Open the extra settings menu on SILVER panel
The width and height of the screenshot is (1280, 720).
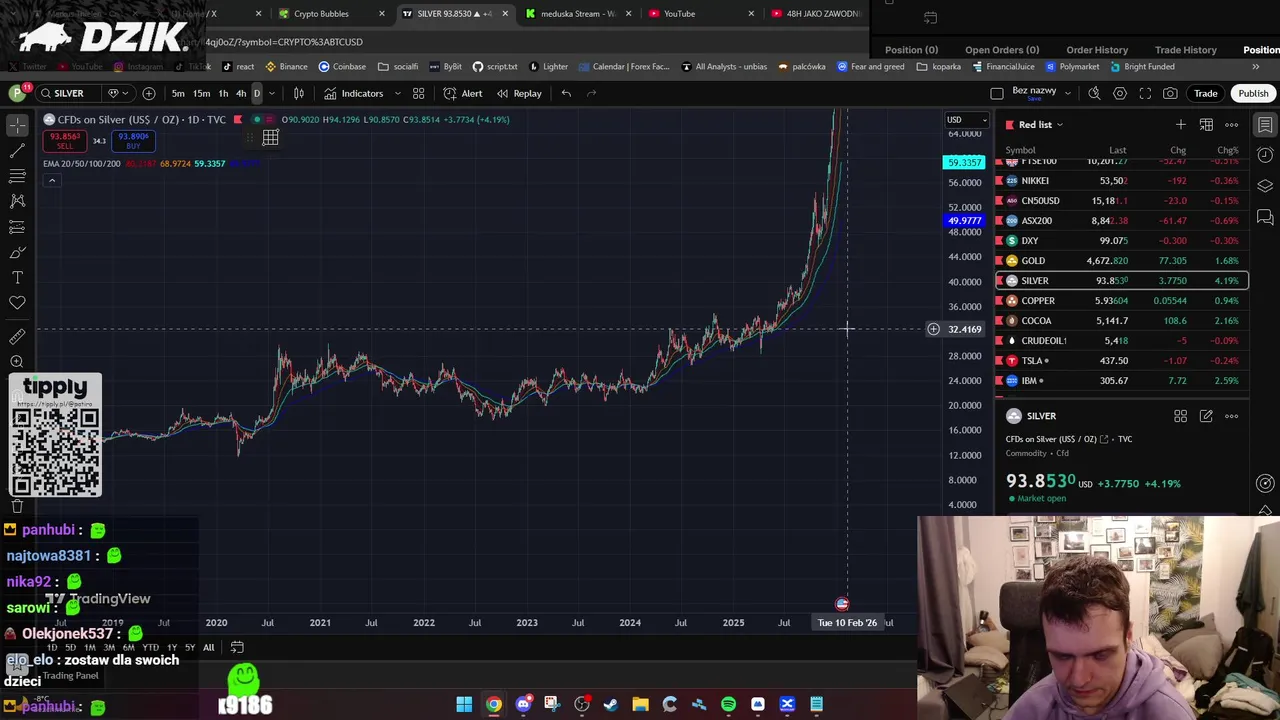pyautogui.click(x=1232, y=416)
